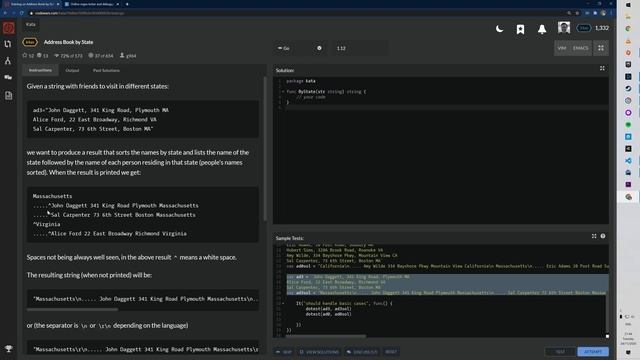Click the horizontal scrollbar under result string

click(72, 309)
